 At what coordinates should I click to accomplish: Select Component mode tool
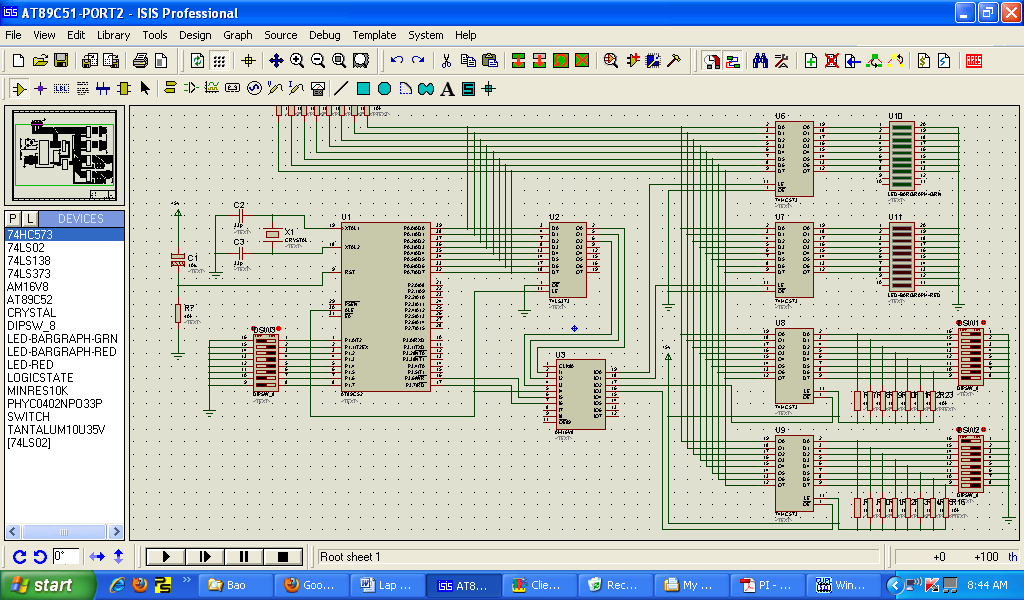19,88
